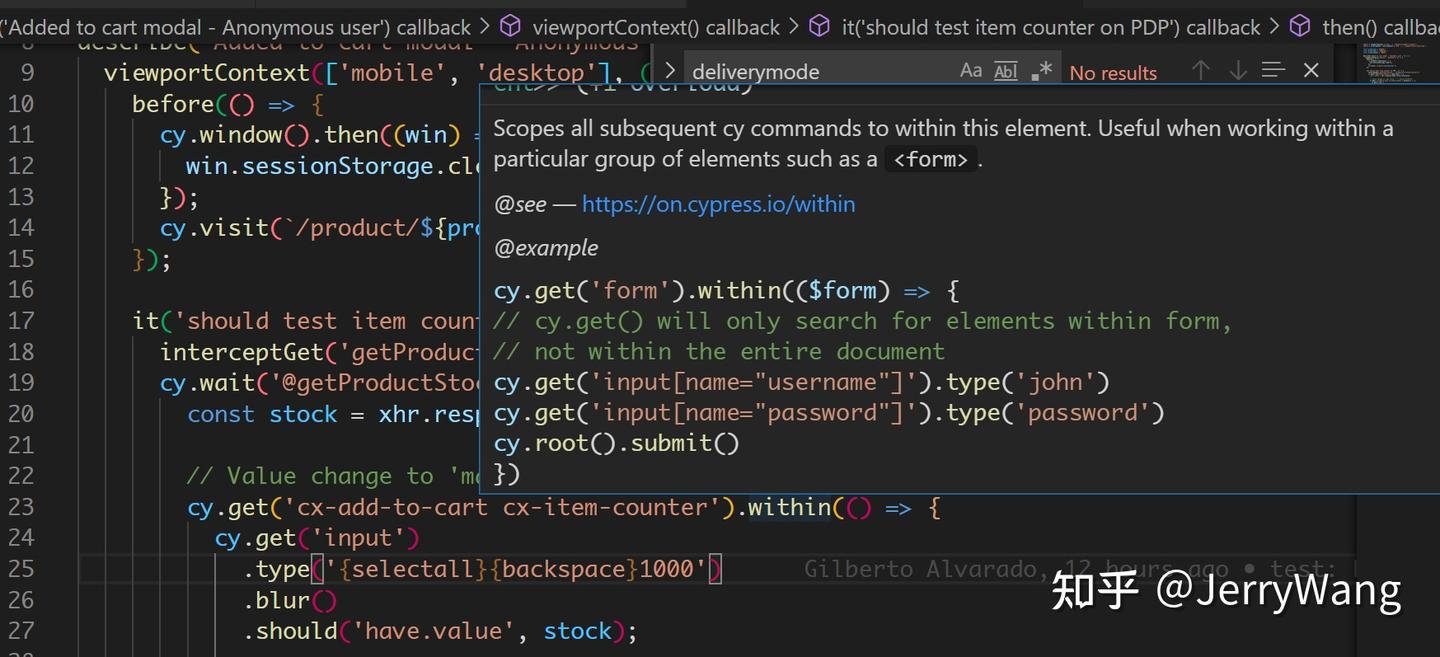Open the on.cypress.io/within documentation link
Viewport: 1440px width, 657px height.
coord(718,204)
